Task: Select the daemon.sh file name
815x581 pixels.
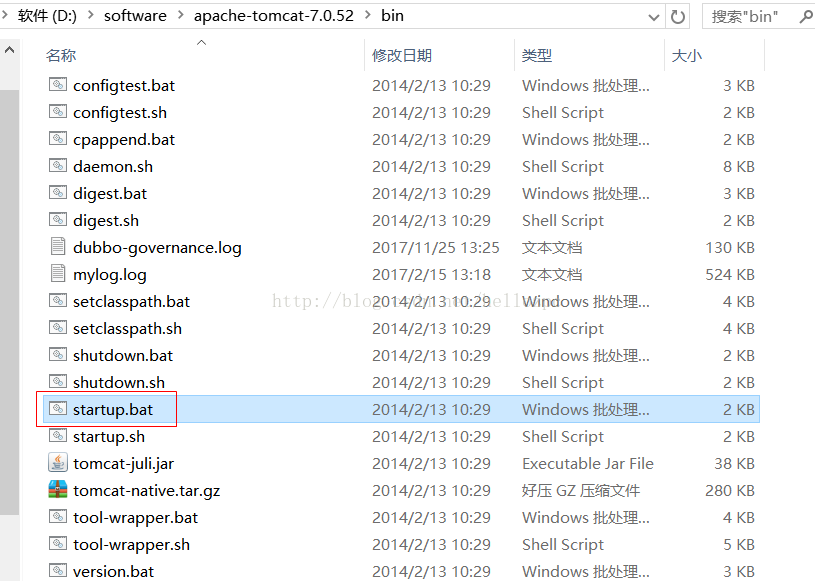Action: (x=113, y=166)
